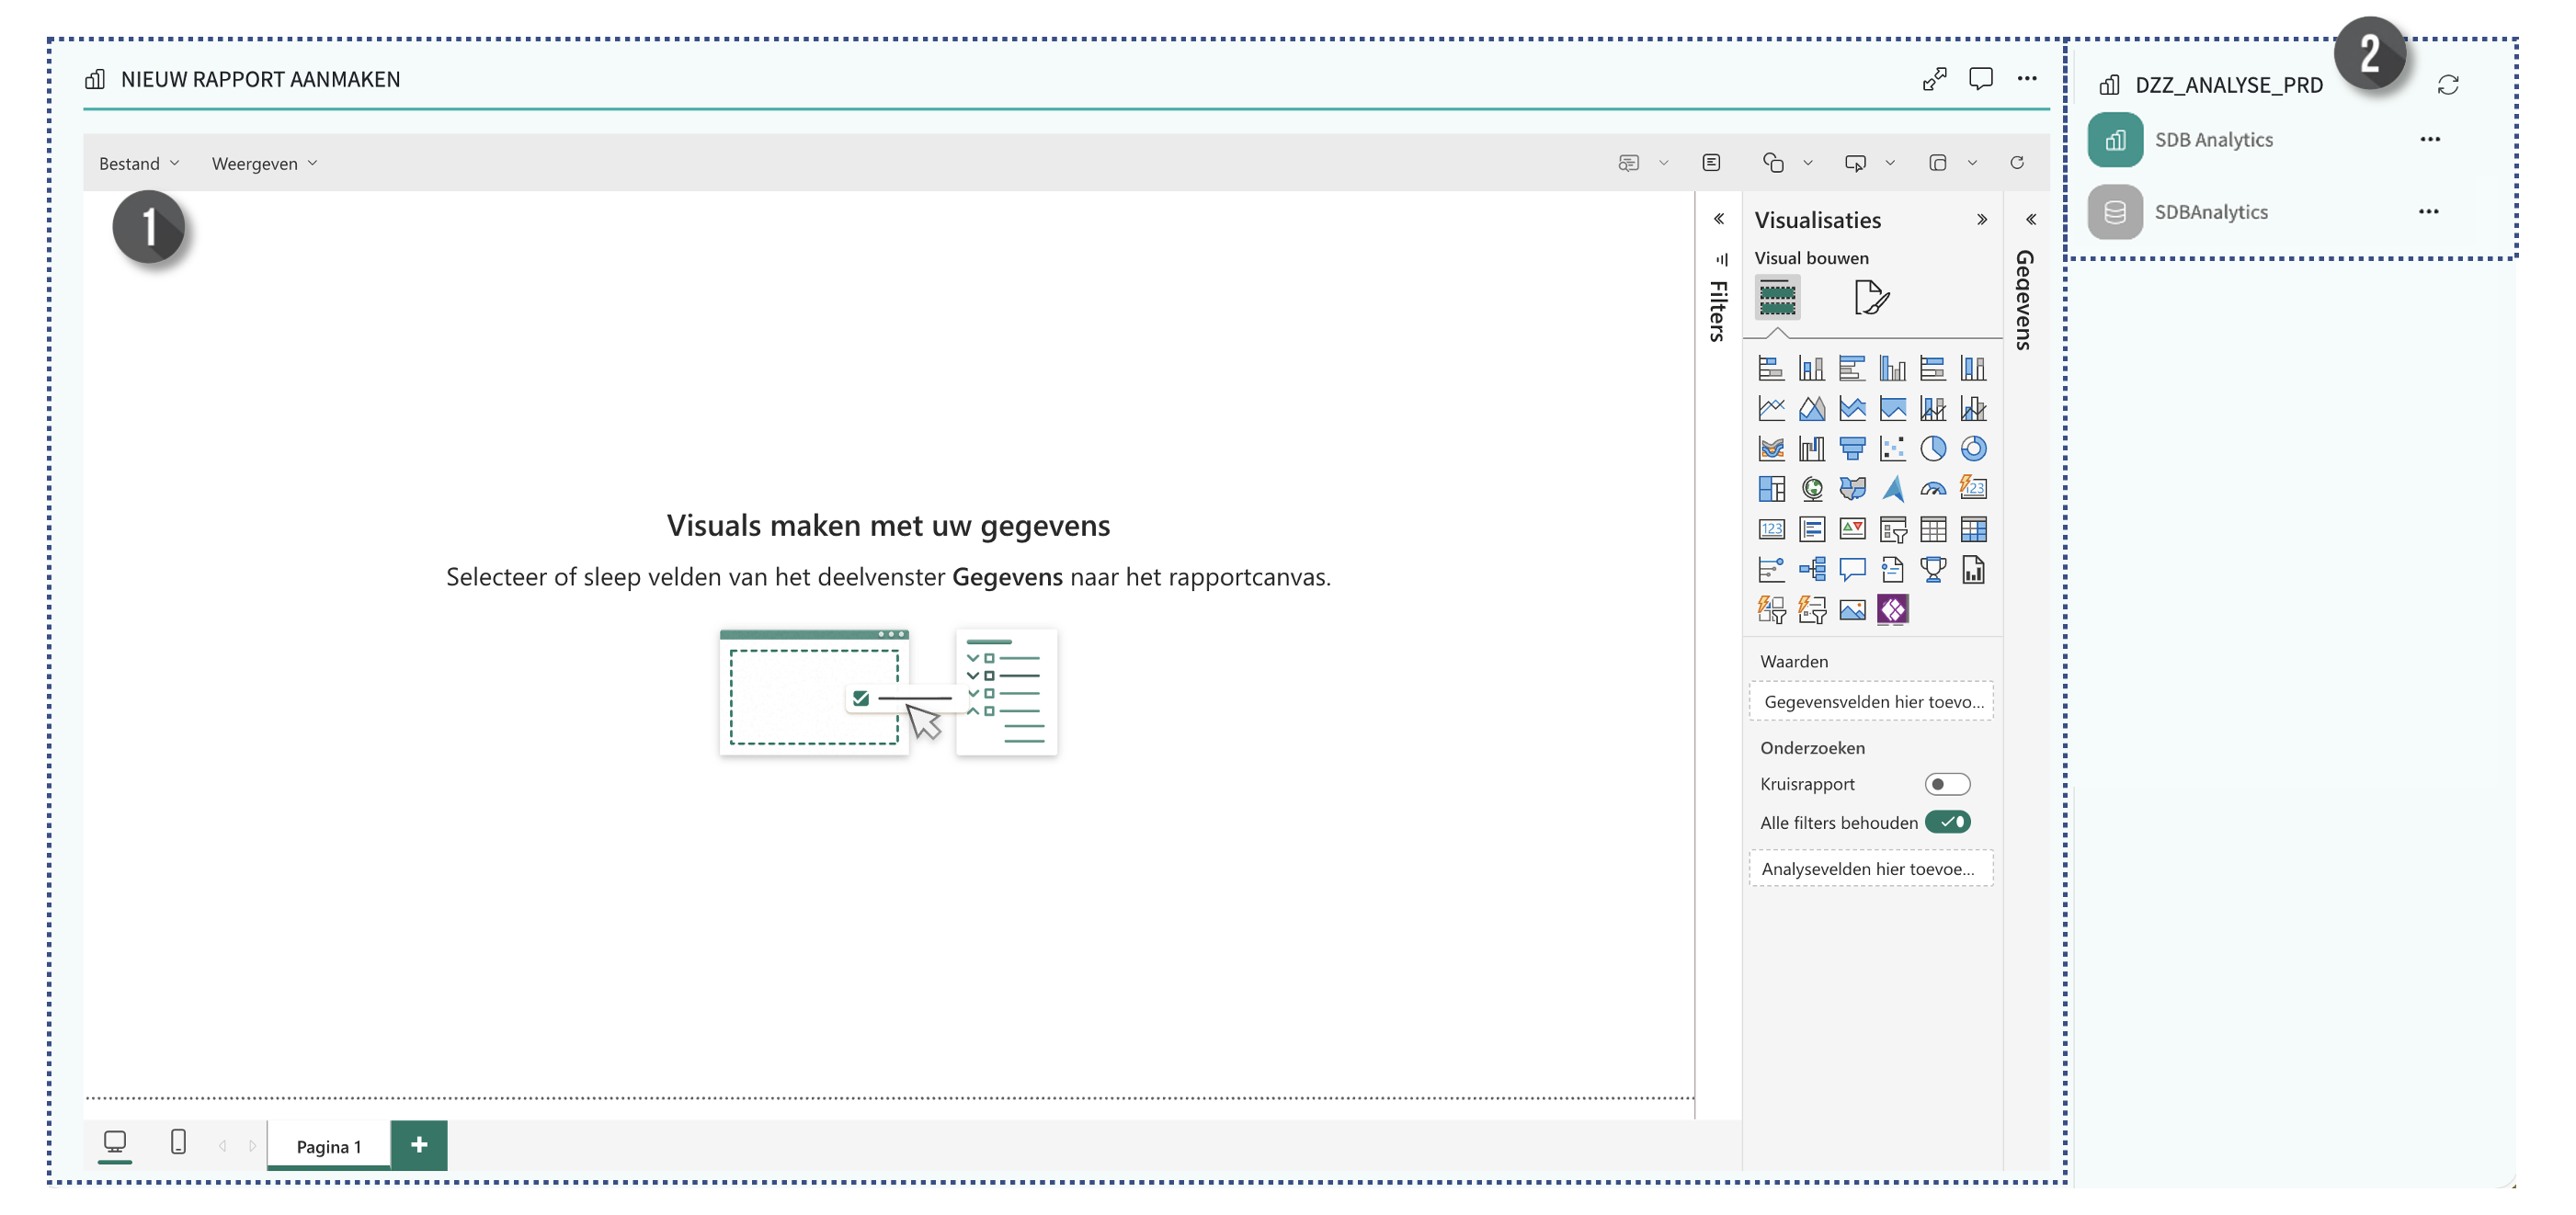
Task: Open the Weergeven dropdown menu
Action: [x=264, y=163]
